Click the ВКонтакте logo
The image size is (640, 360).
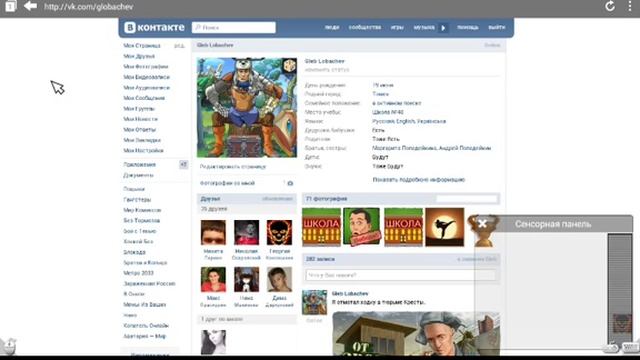tap(154, 27)
